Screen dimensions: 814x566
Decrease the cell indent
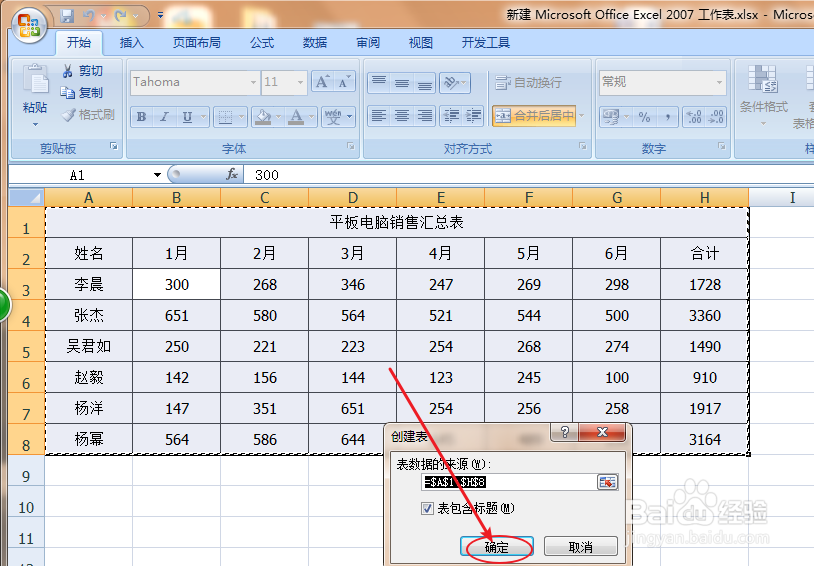pos(451,115)
